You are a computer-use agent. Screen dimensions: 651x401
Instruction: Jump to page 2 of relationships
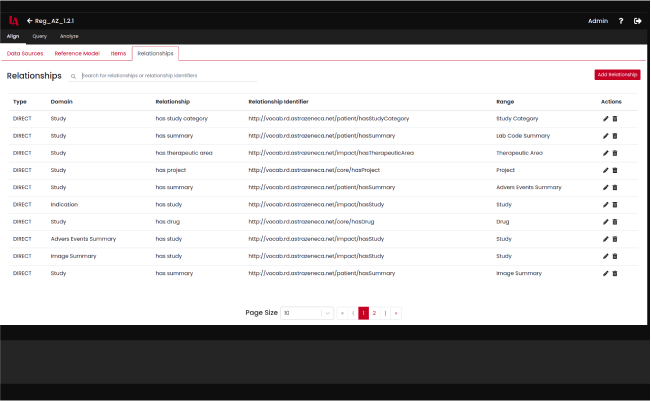click(x=374, y=313)
